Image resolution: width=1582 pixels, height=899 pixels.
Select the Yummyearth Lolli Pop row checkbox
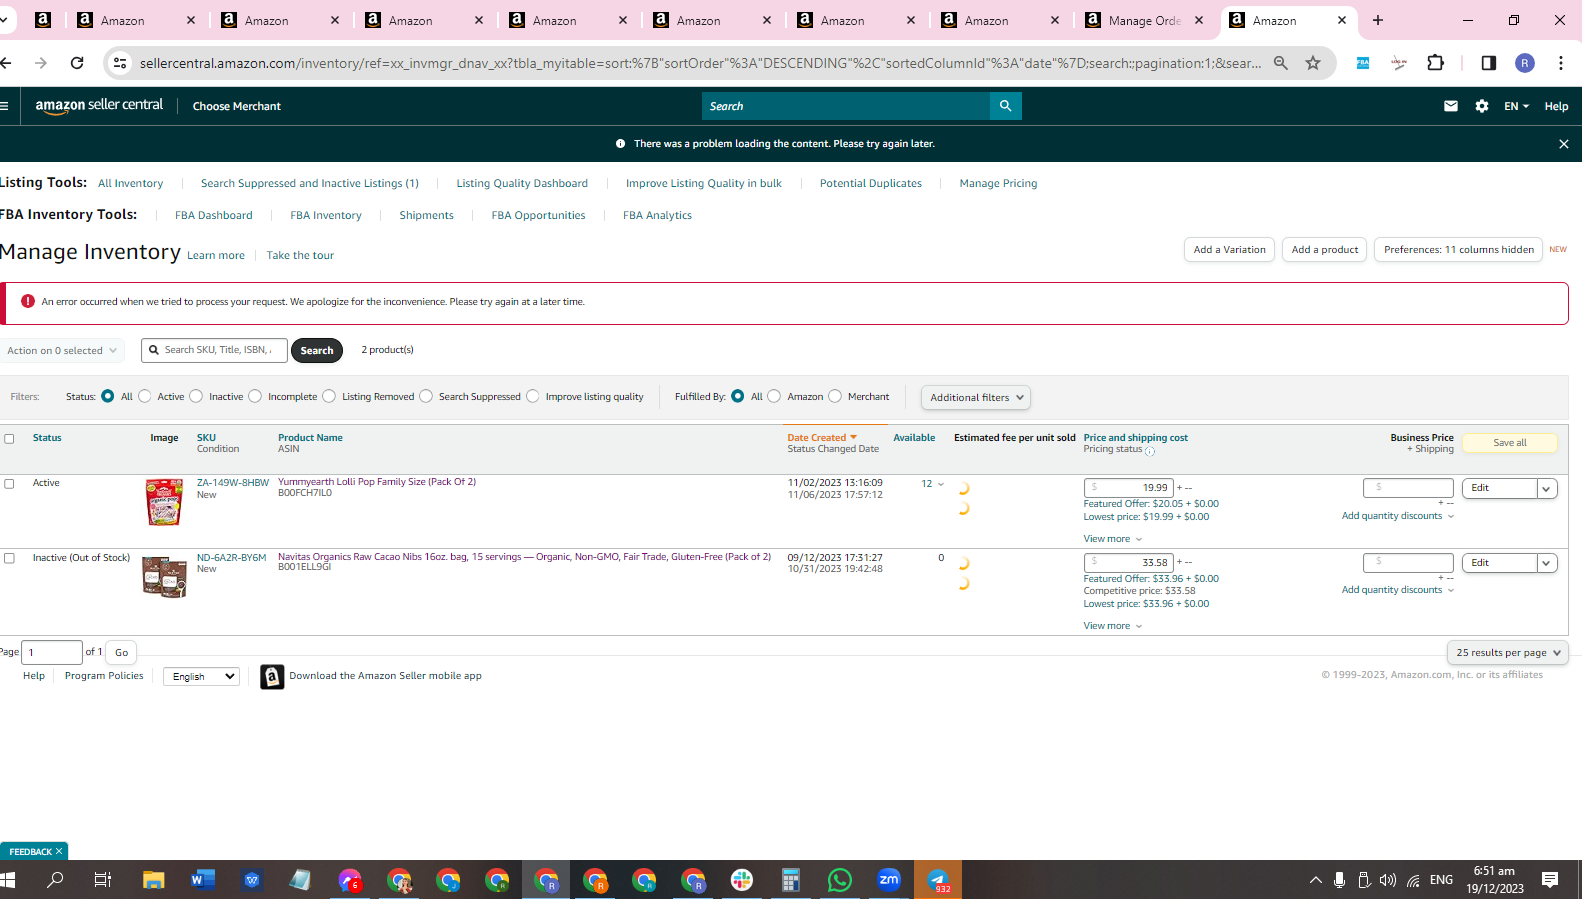click(9, 484)
